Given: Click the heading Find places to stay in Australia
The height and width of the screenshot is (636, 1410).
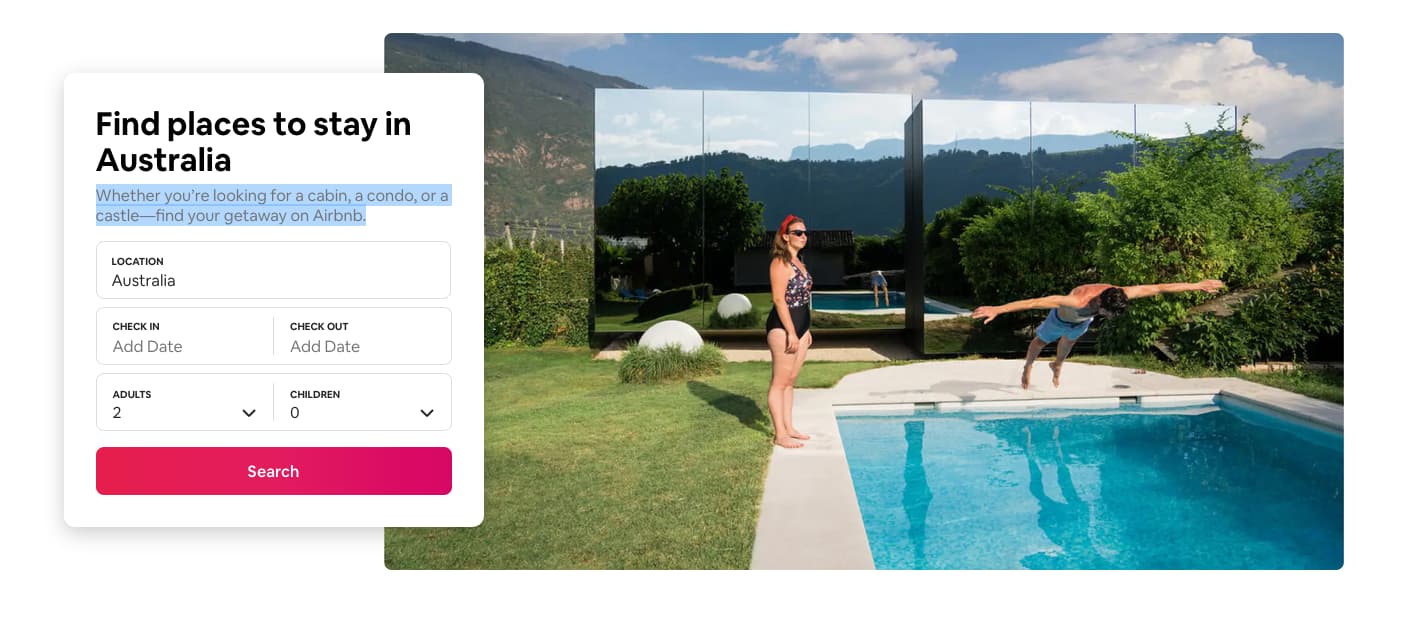Looking at the screenshot, I should coord(253,141).
